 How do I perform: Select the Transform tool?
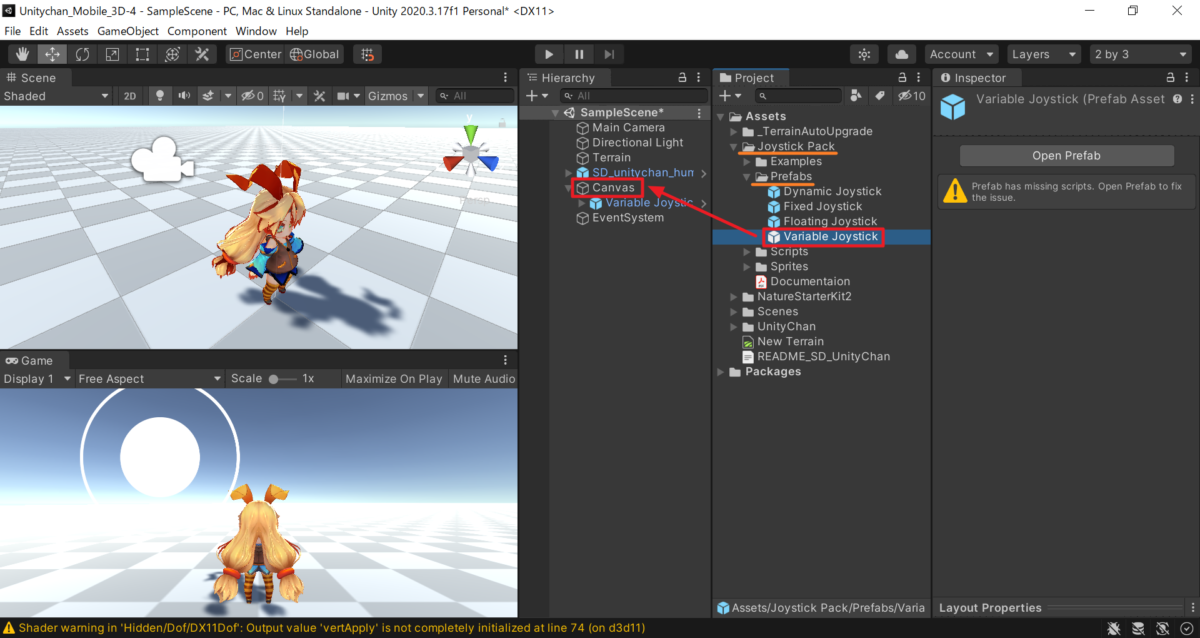(x=173, y=54)
